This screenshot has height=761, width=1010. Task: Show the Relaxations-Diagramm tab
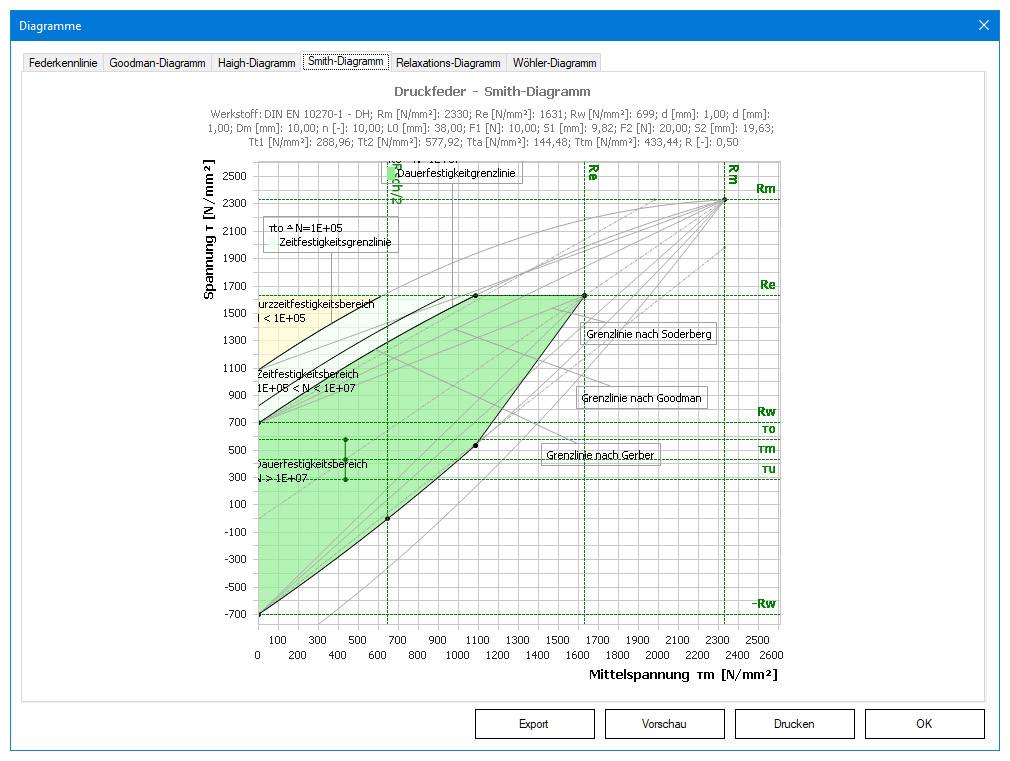447,62
